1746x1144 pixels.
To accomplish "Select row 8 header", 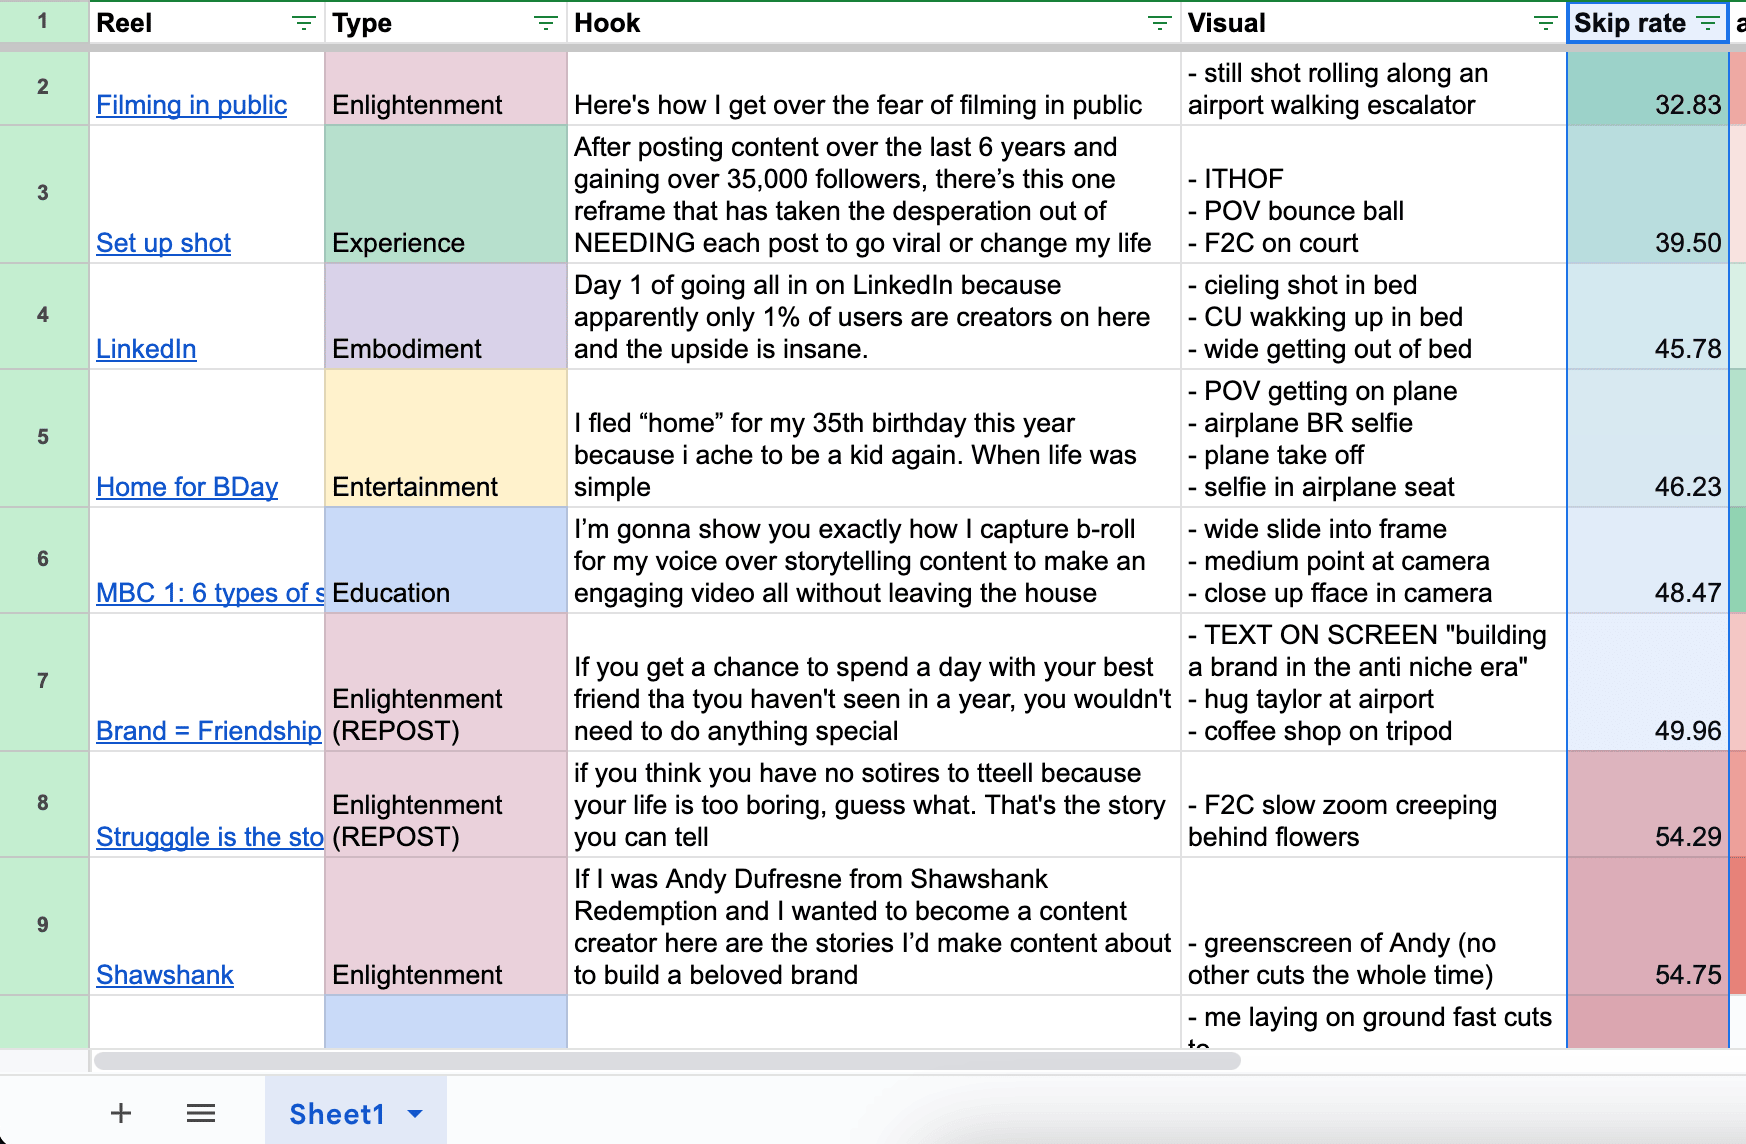I will pyautogui.click(x=43, y=803).
